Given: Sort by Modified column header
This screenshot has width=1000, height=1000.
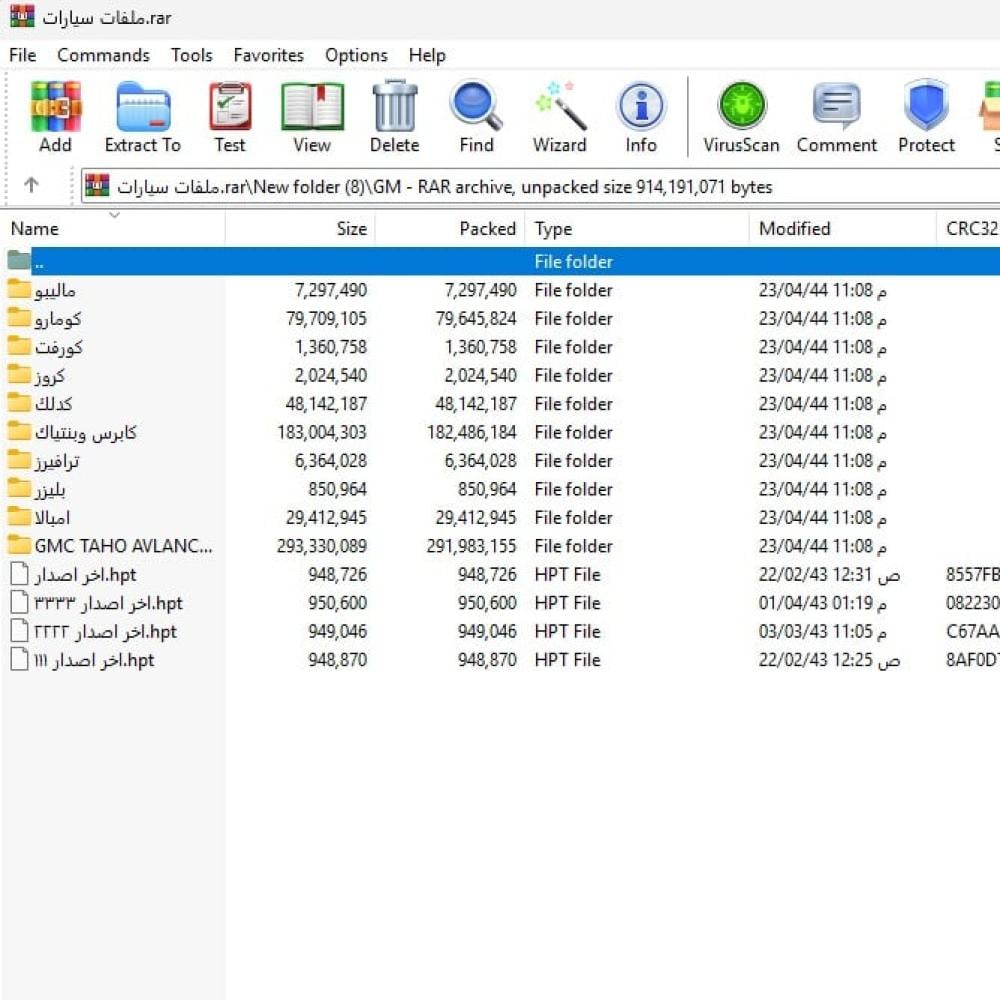Looking at the screenshot, I should click(794, 229).
